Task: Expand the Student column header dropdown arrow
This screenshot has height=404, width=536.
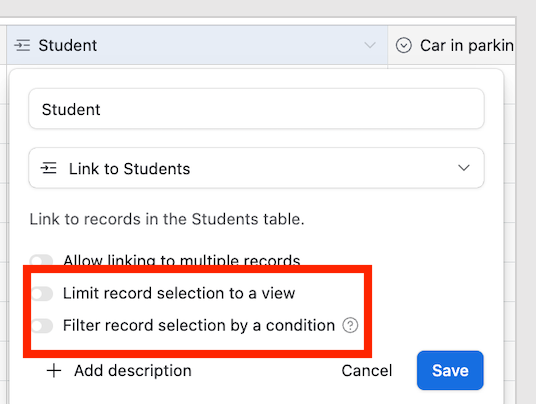Action: [x=370, y=45]
